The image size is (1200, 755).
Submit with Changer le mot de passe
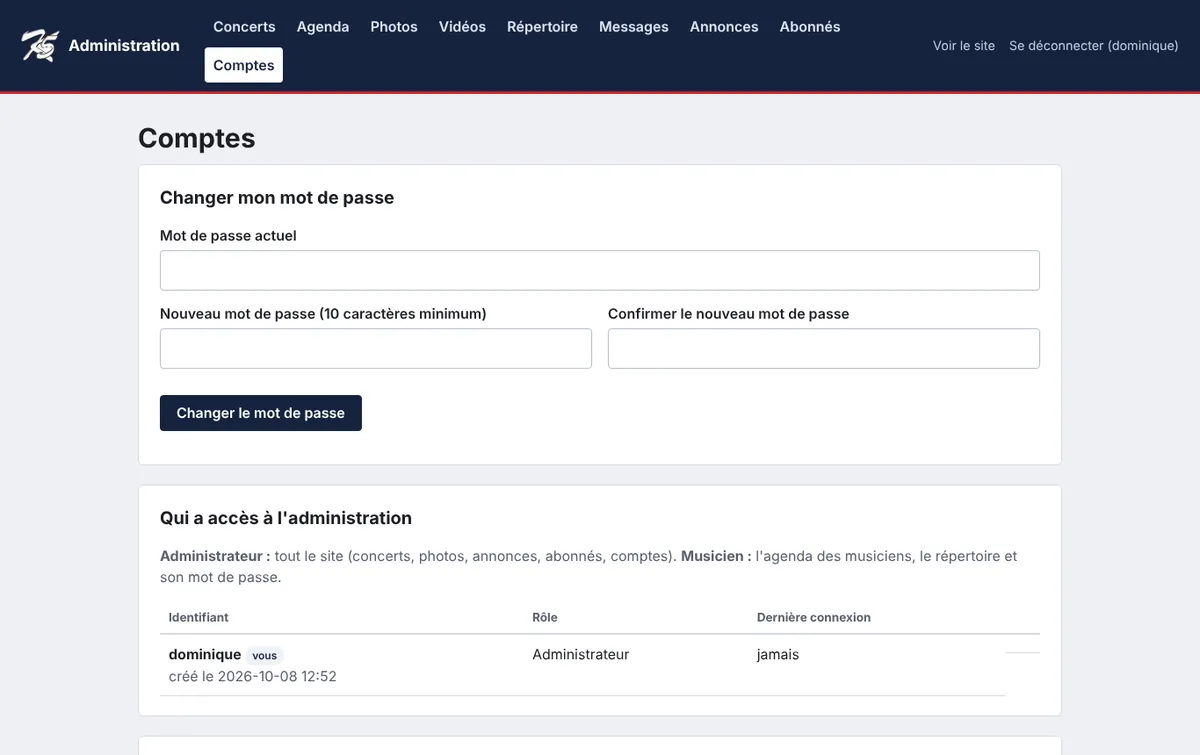coord(261,413)
